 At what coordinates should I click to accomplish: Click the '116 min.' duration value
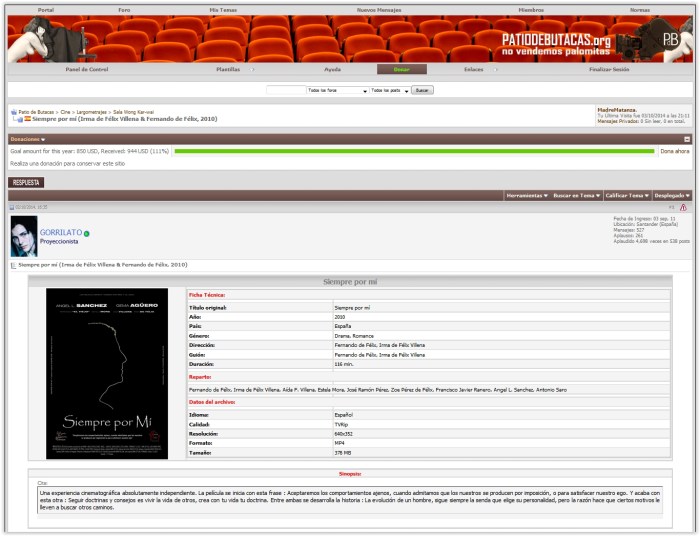tap(344, 365)
